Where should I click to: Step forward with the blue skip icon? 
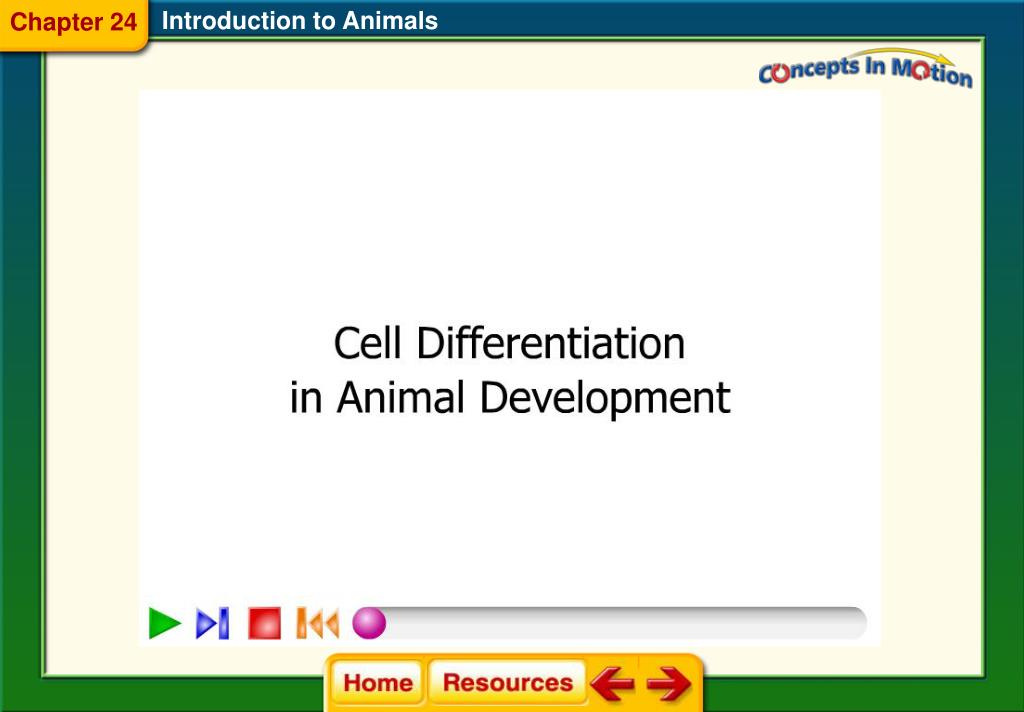click(213, 623)
